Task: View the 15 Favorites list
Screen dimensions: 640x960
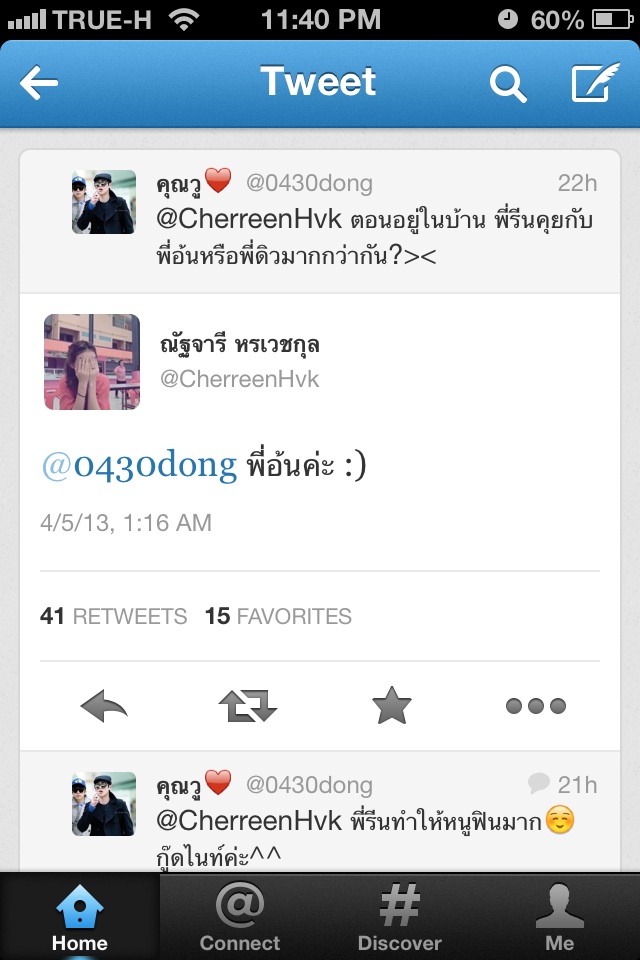Action: click(278, 616)
